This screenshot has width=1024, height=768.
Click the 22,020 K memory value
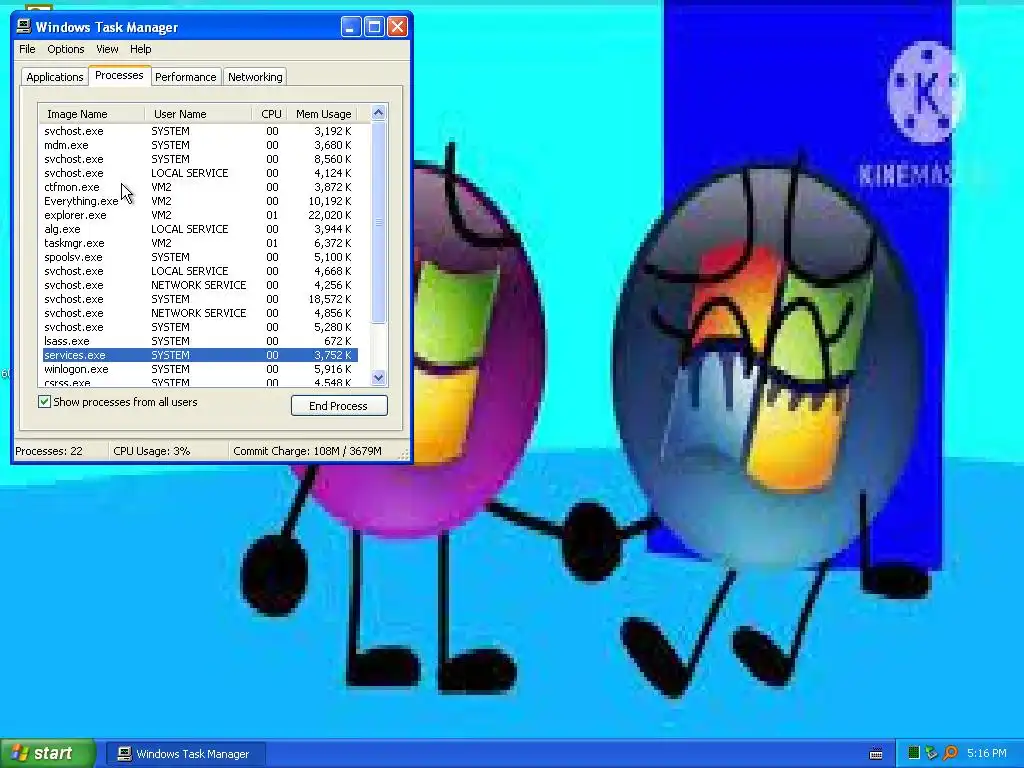click(330, 215)
